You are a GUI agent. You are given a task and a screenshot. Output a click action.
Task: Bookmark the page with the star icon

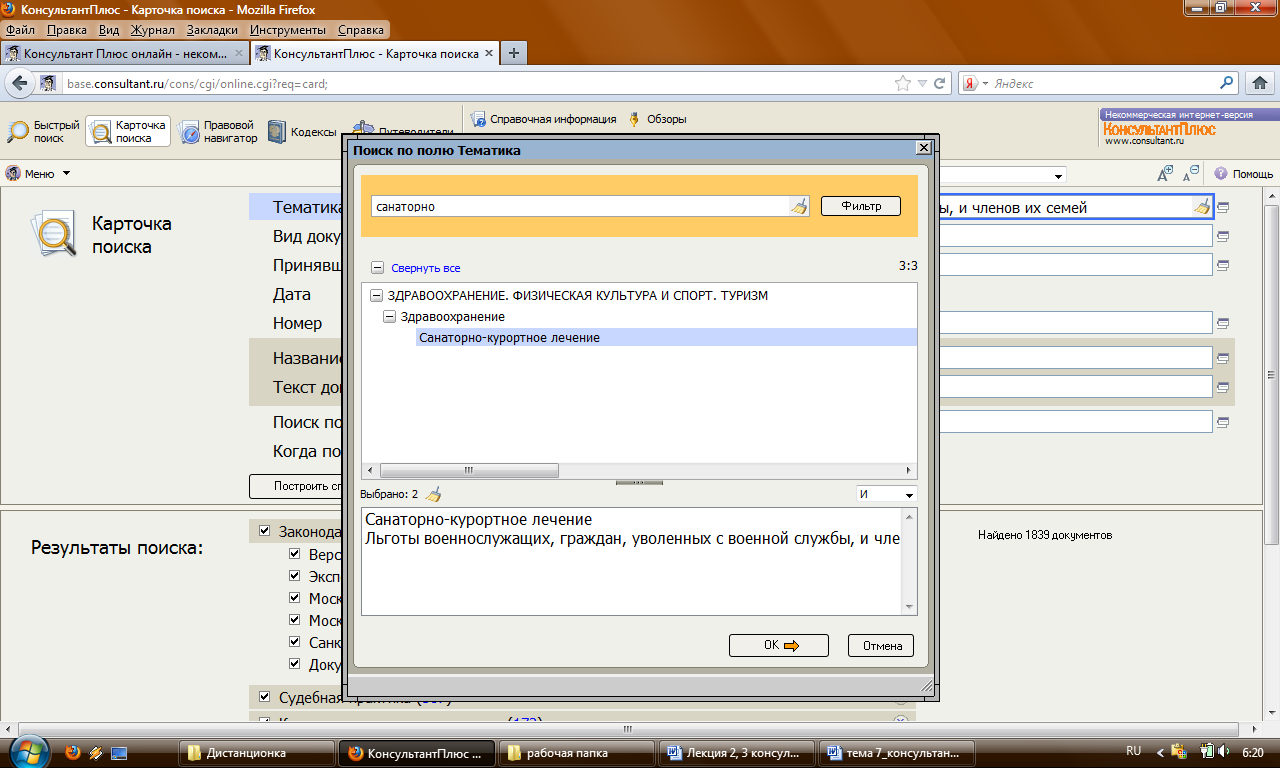[903, 84]
